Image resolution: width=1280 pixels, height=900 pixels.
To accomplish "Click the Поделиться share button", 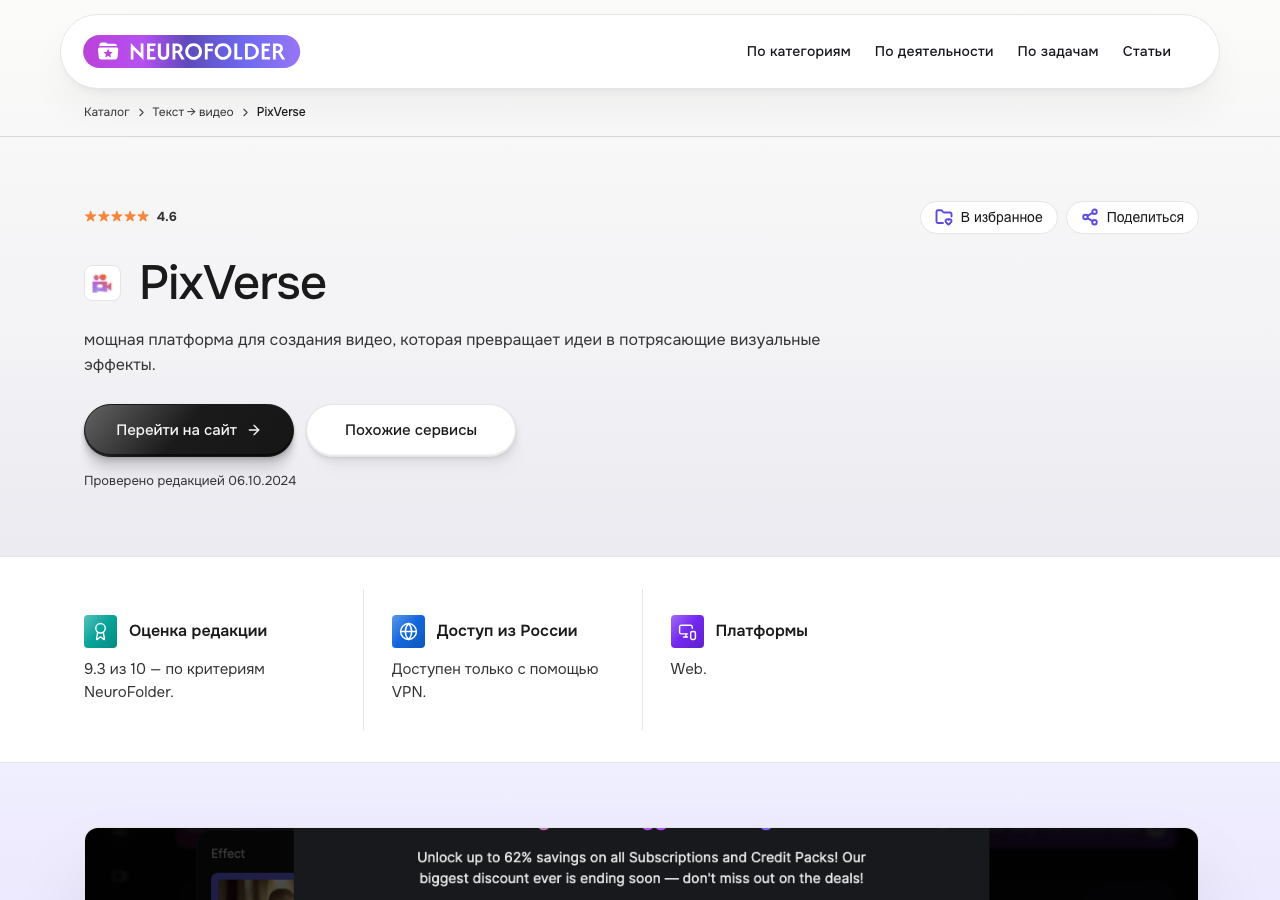I will tap(1132, 217).
